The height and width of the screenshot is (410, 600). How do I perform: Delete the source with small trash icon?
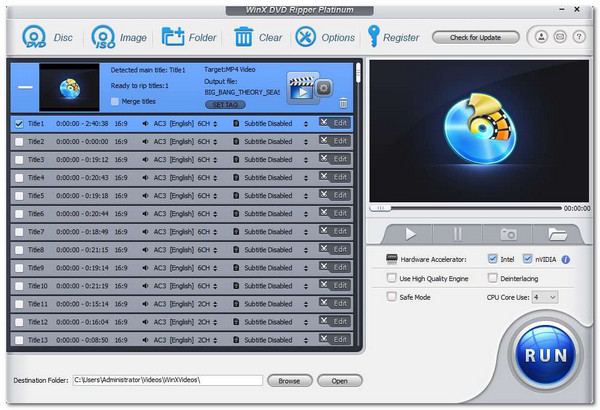(x=343, y=103)
